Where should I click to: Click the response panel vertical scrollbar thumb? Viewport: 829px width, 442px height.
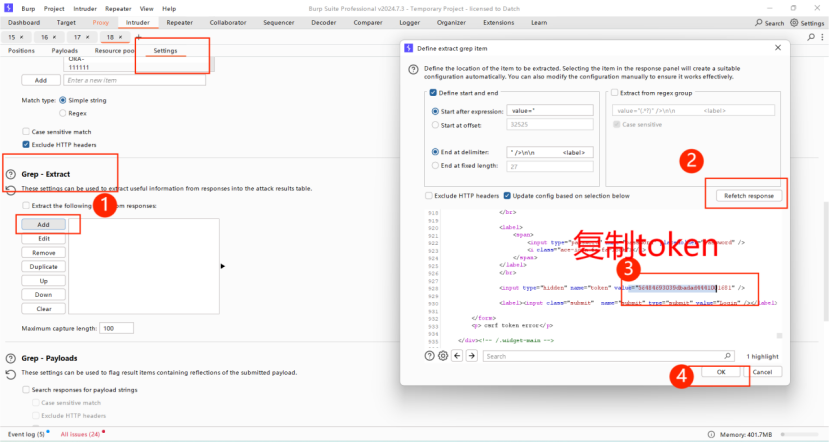click(779, 336)
